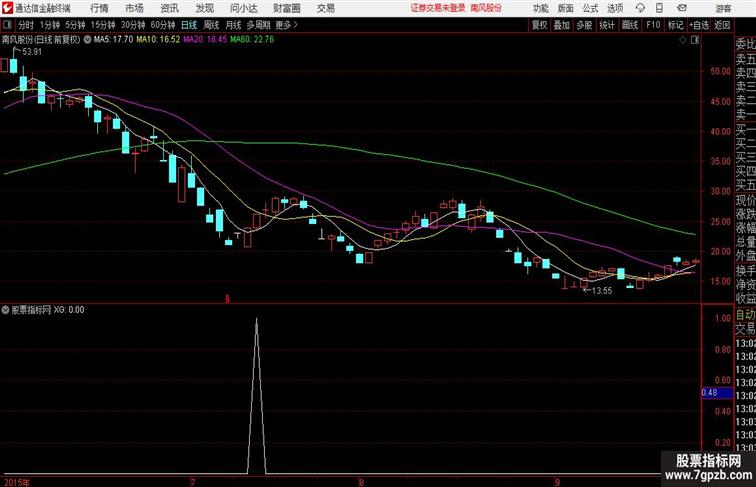
Task: Click the MA60: 22.76 value label
Action: [252, 40]
